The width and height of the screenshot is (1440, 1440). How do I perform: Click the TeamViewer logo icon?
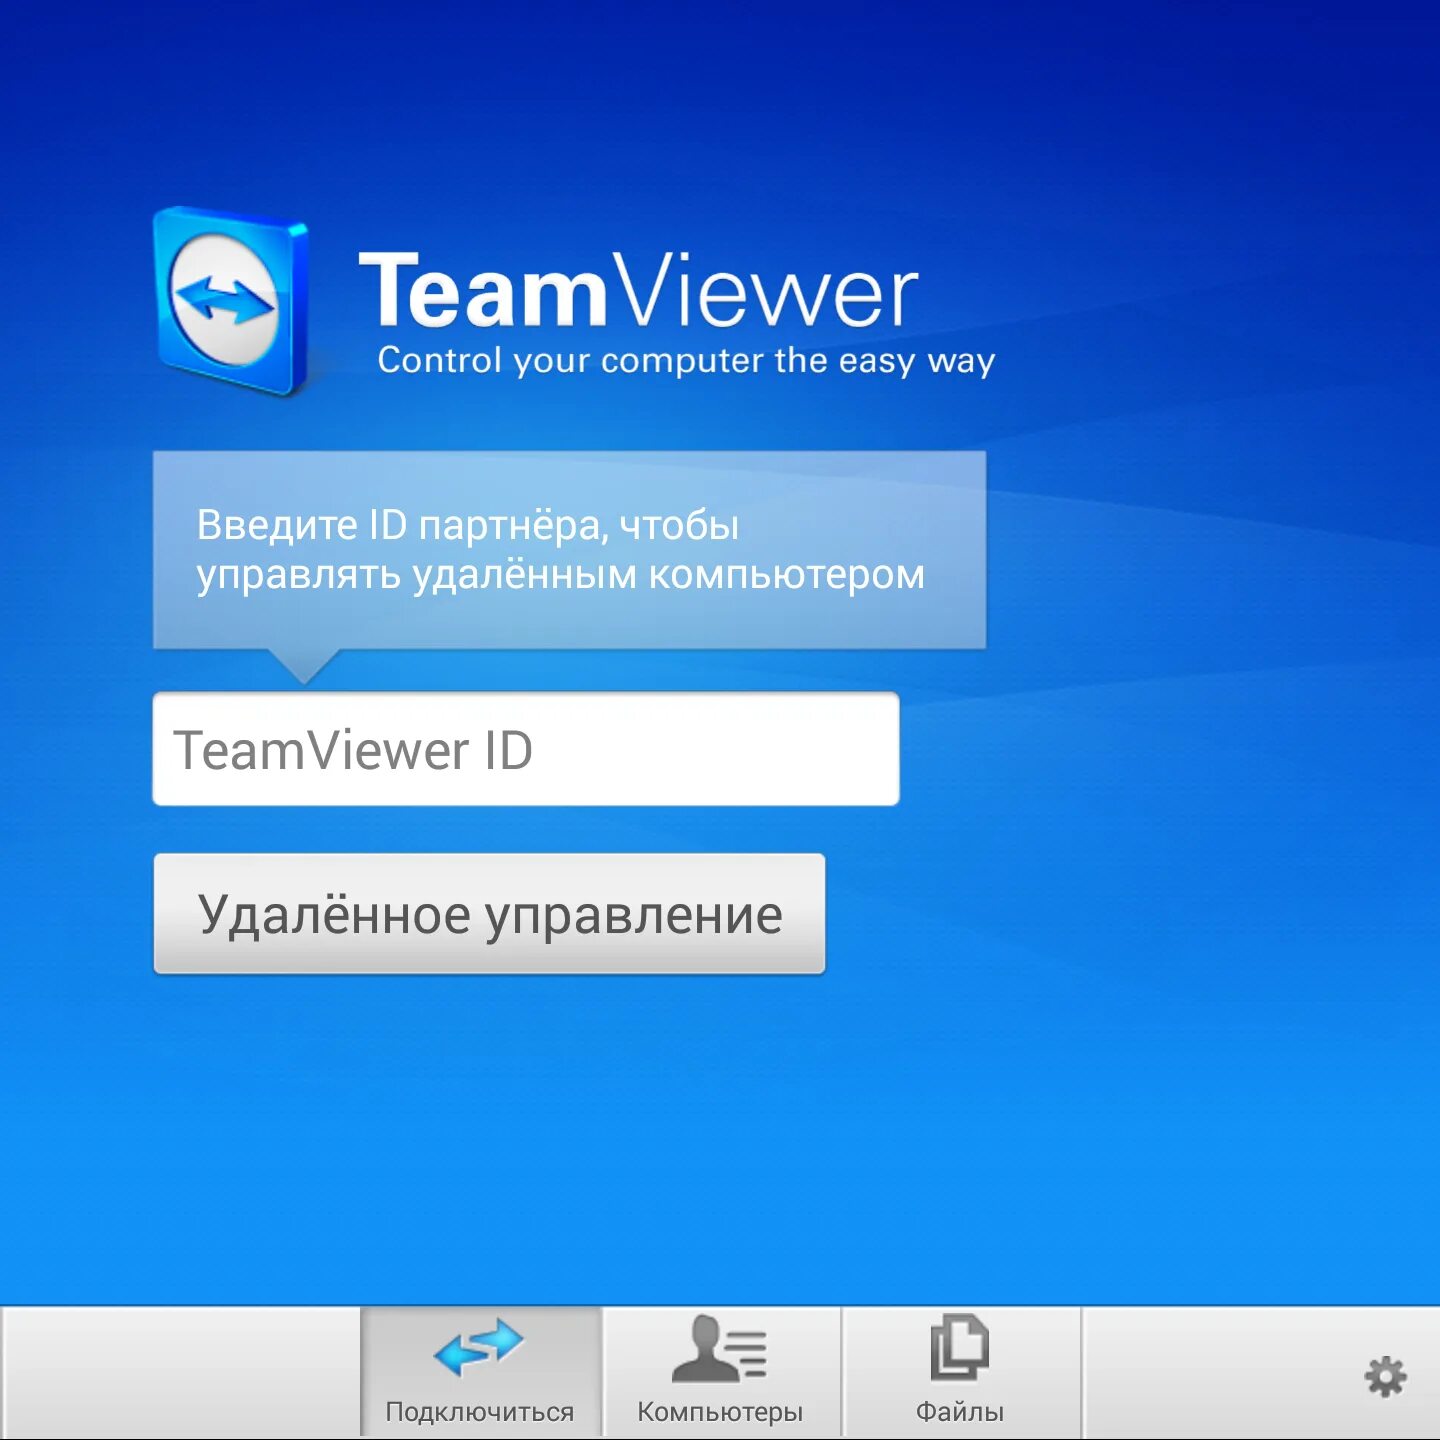coord(231,301)
